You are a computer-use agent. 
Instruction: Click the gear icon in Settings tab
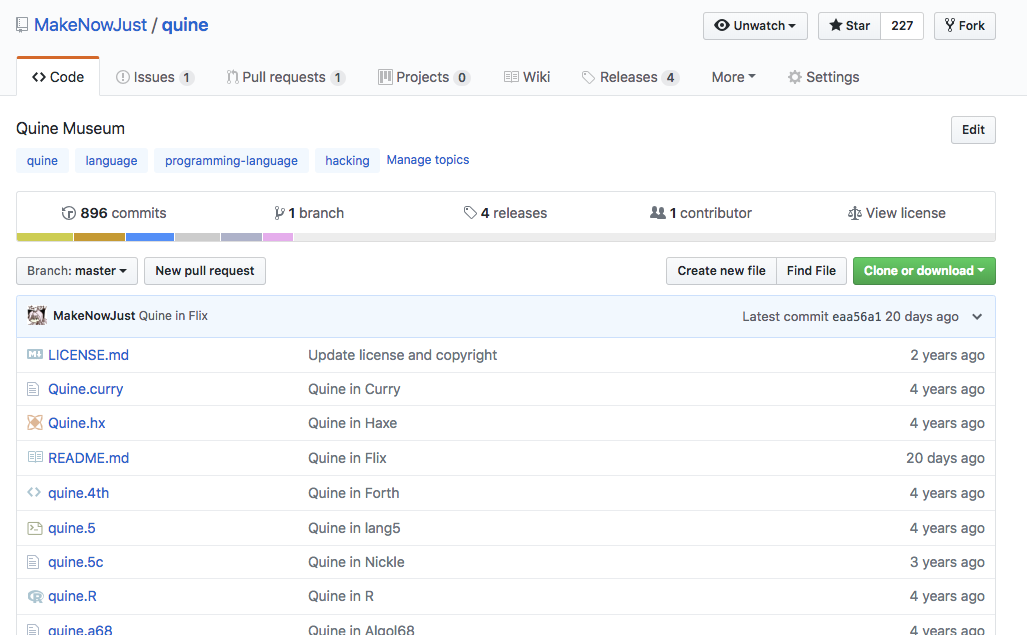pyautogui.click(x=794, y=77)
